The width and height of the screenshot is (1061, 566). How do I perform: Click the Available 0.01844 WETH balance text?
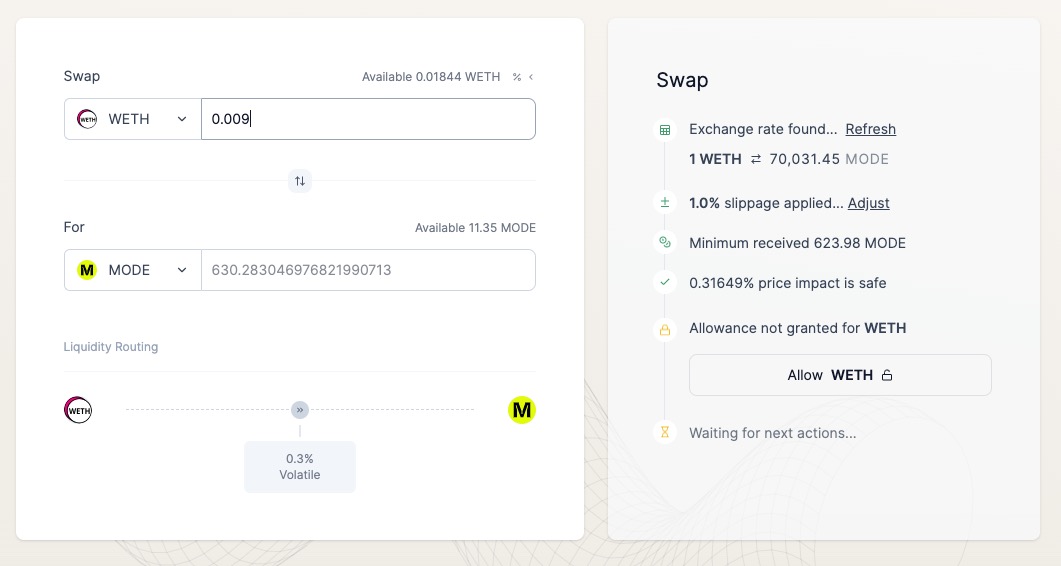click(431, 77)
